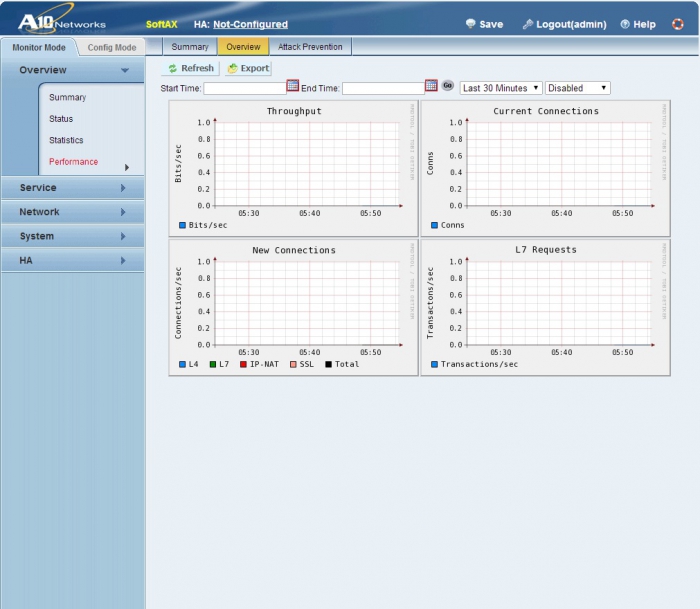The height and width of the screenshot is (609, 700).
Task: Open the Disabled auto-refresh dropdown
Action: [x=577, y=88]
